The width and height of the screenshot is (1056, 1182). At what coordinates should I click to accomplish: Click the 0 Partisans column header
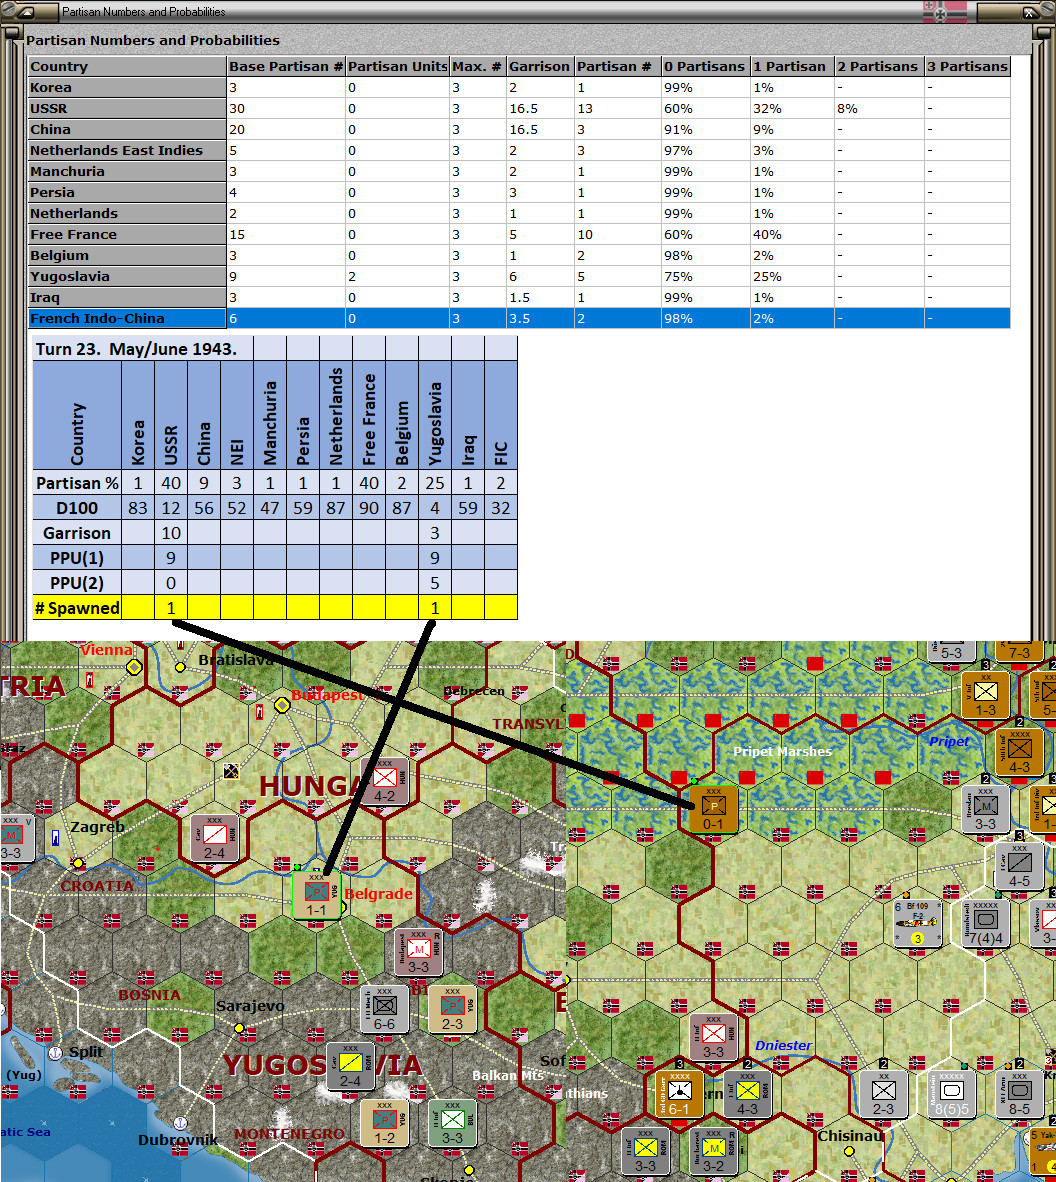[706, 66]
